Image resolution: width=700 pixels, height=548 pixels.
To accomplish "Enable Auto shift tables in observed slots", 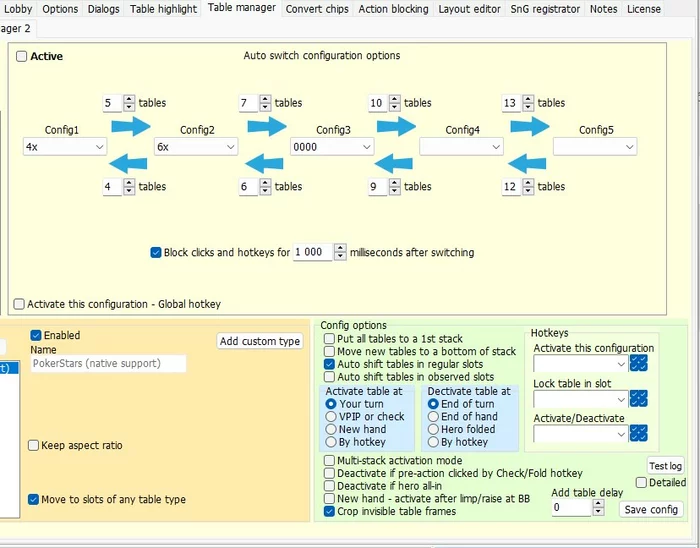I will pyautogui.click(x=329, y=377).
